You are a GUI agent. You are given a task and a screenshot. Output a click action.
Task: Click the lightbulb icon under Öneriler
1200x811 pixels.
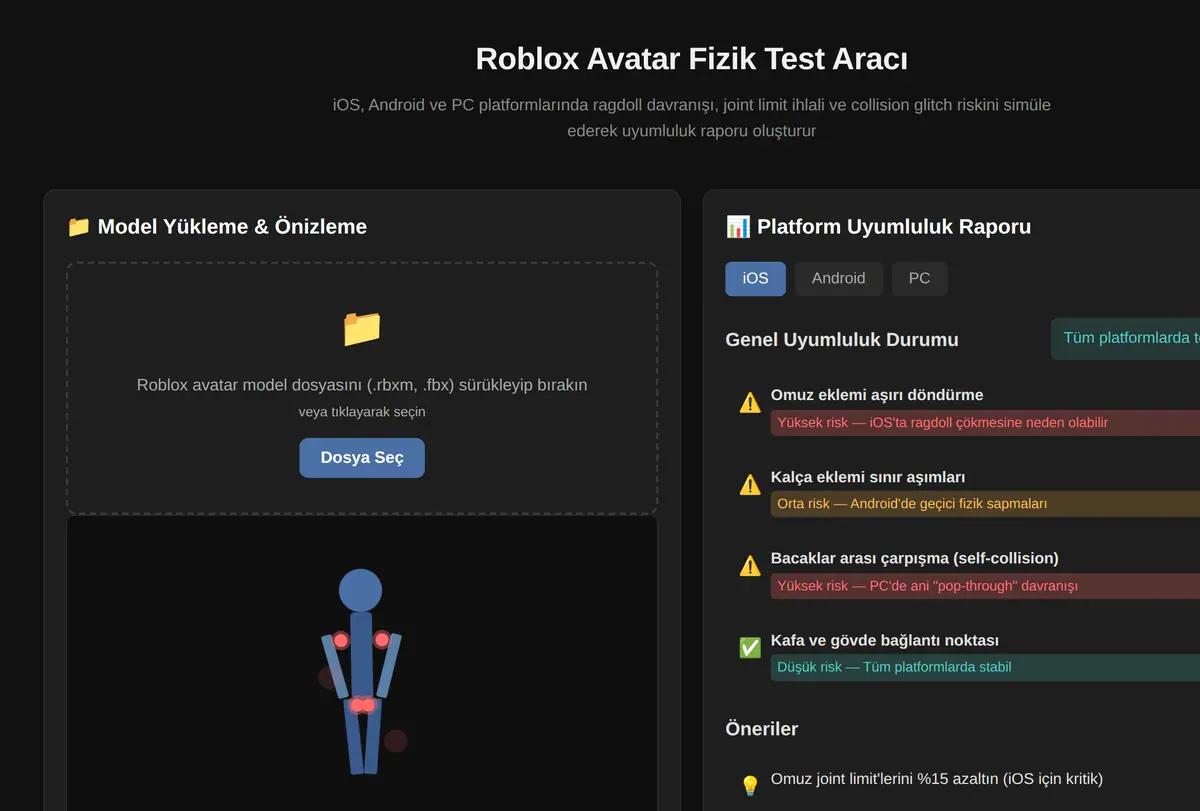[750, 786]
